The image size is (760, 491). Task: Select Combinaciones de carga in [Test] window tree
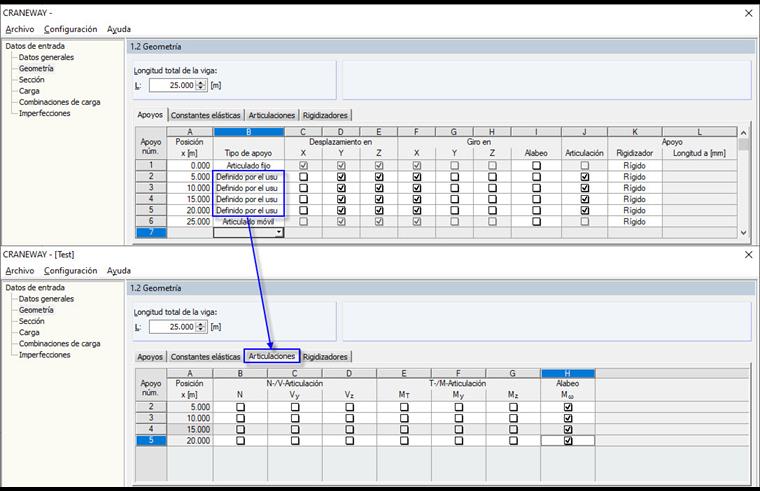click(60, 343)
